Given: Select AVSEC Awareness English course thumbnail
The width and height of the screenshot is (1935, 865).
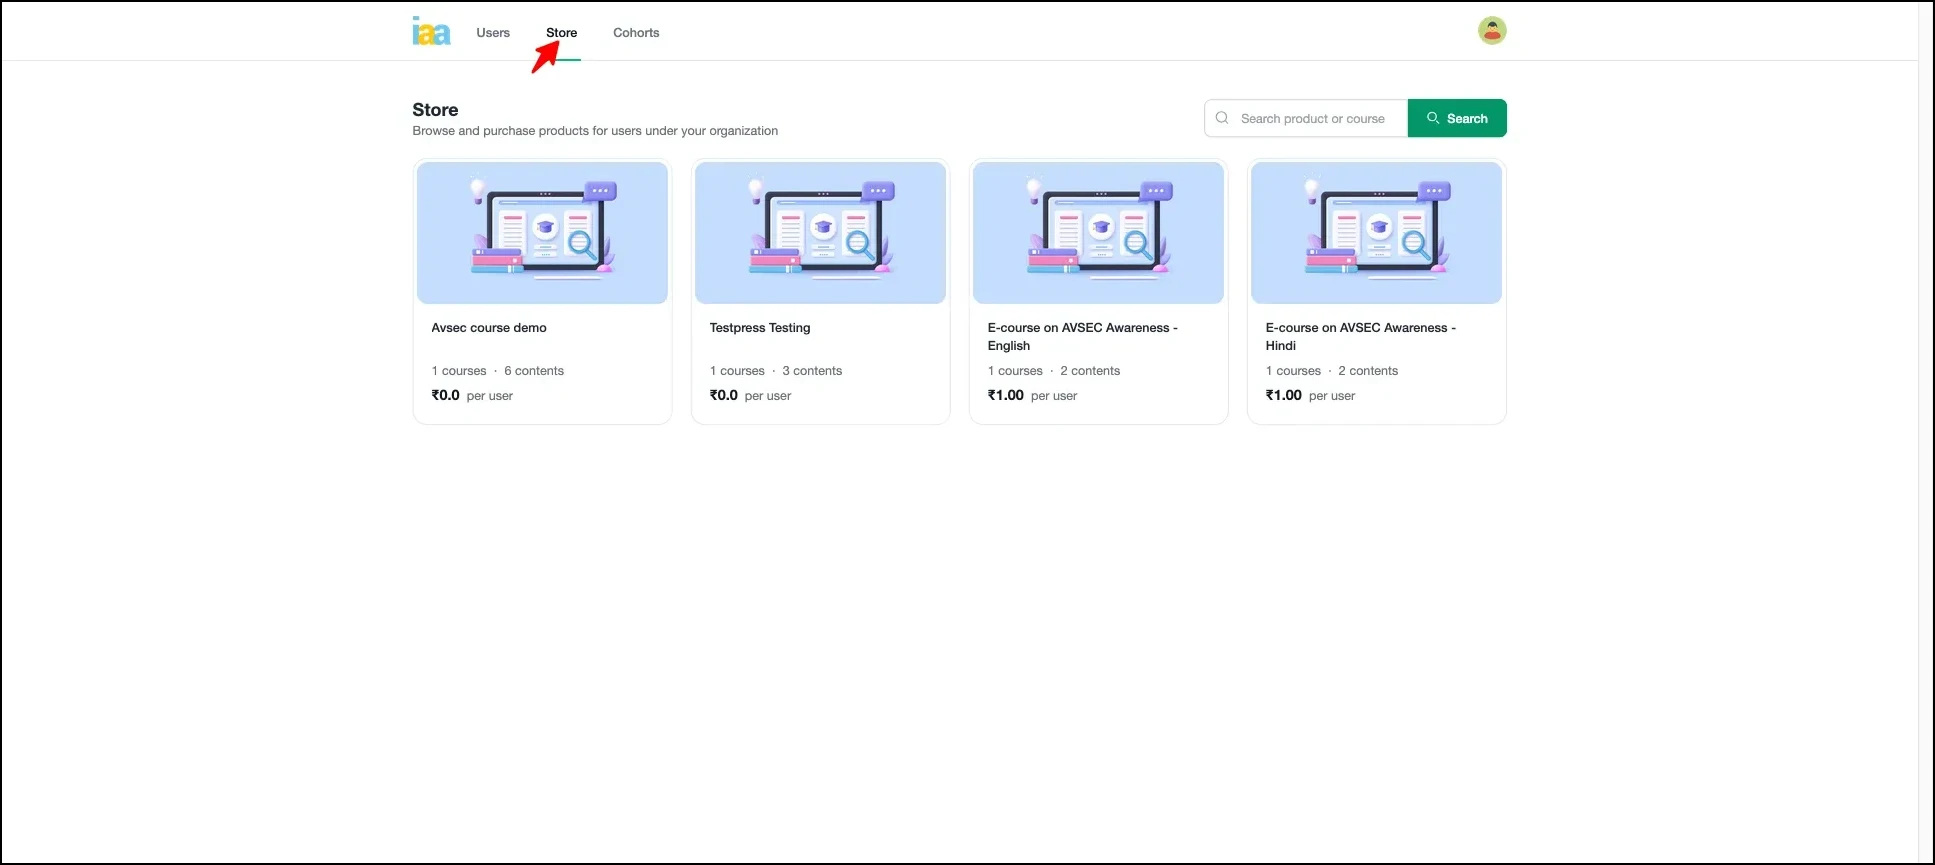Looking at the screenshot, I should [x=1098, y=233].
